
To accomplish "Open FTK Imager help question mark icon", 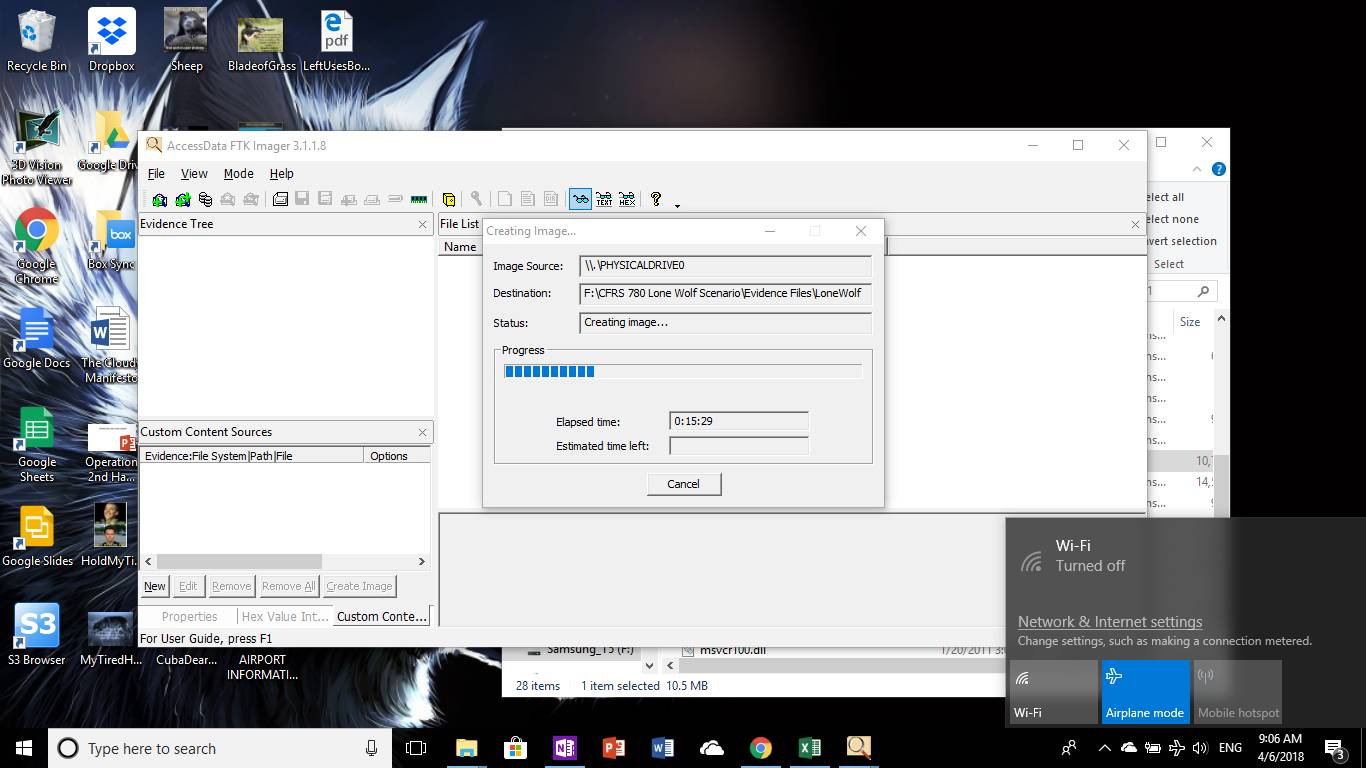I will pos(656,199).
